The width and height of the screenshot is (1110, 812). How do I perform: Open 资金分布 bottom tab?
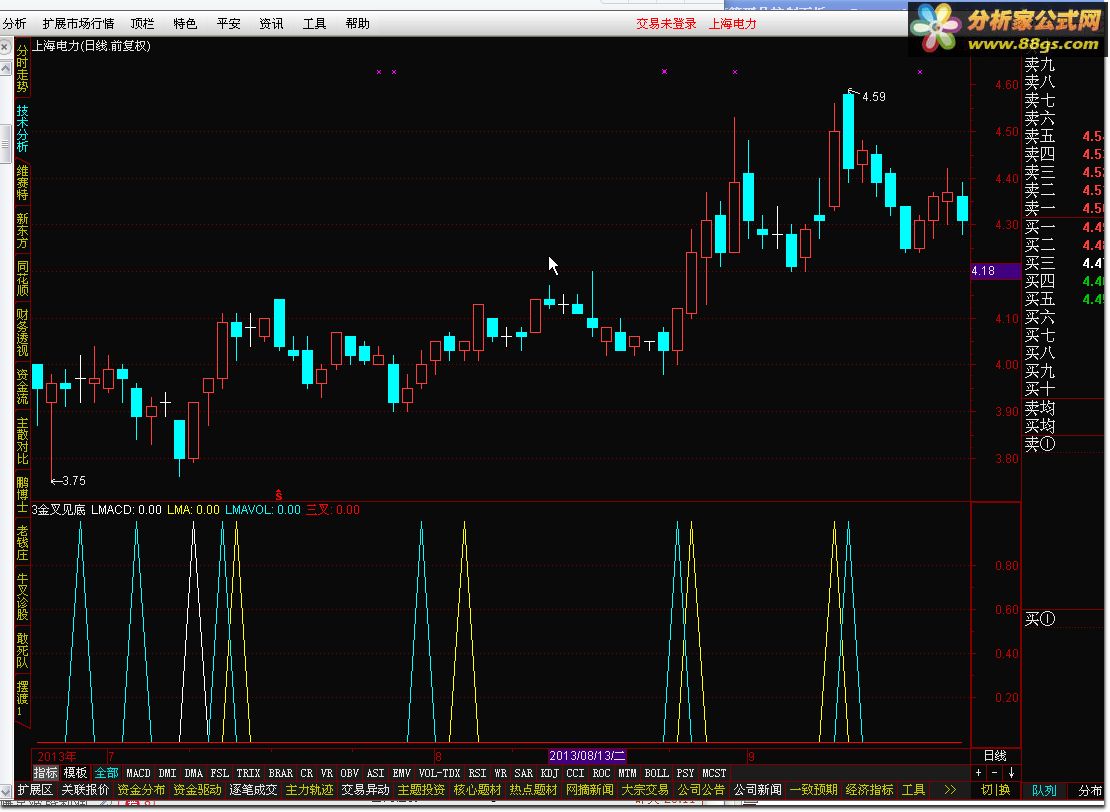(141, 789)
